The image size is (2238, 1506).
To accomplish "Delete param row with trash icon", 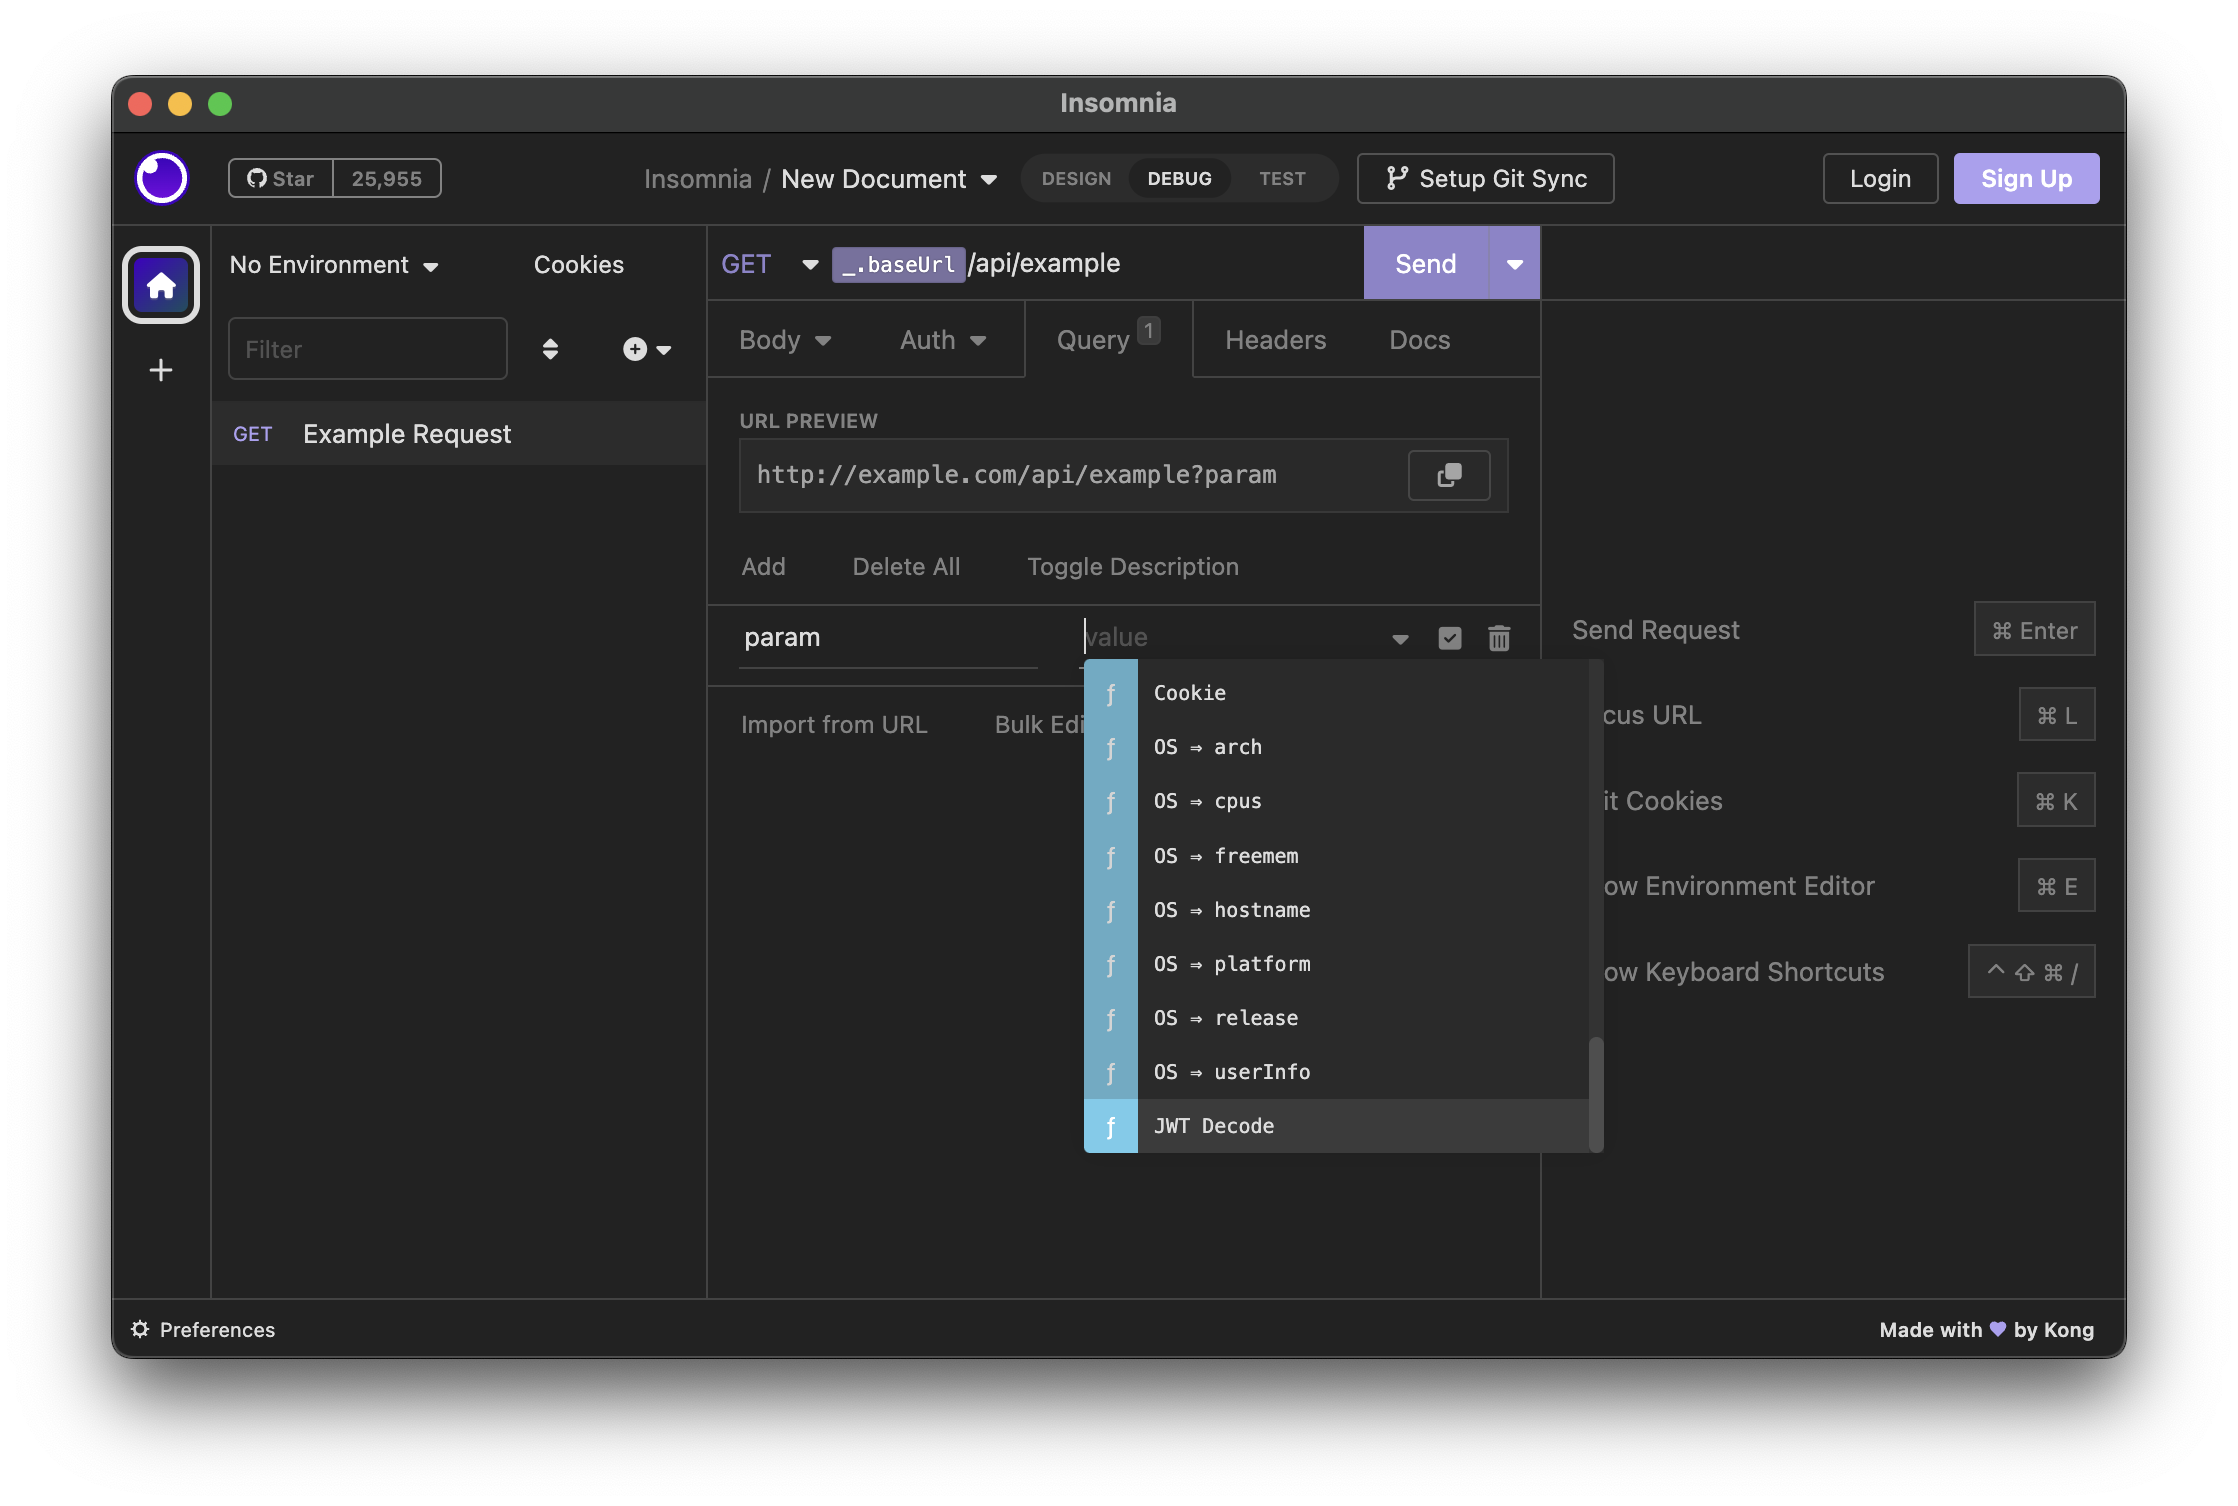I will click(x=1498, y=638).
